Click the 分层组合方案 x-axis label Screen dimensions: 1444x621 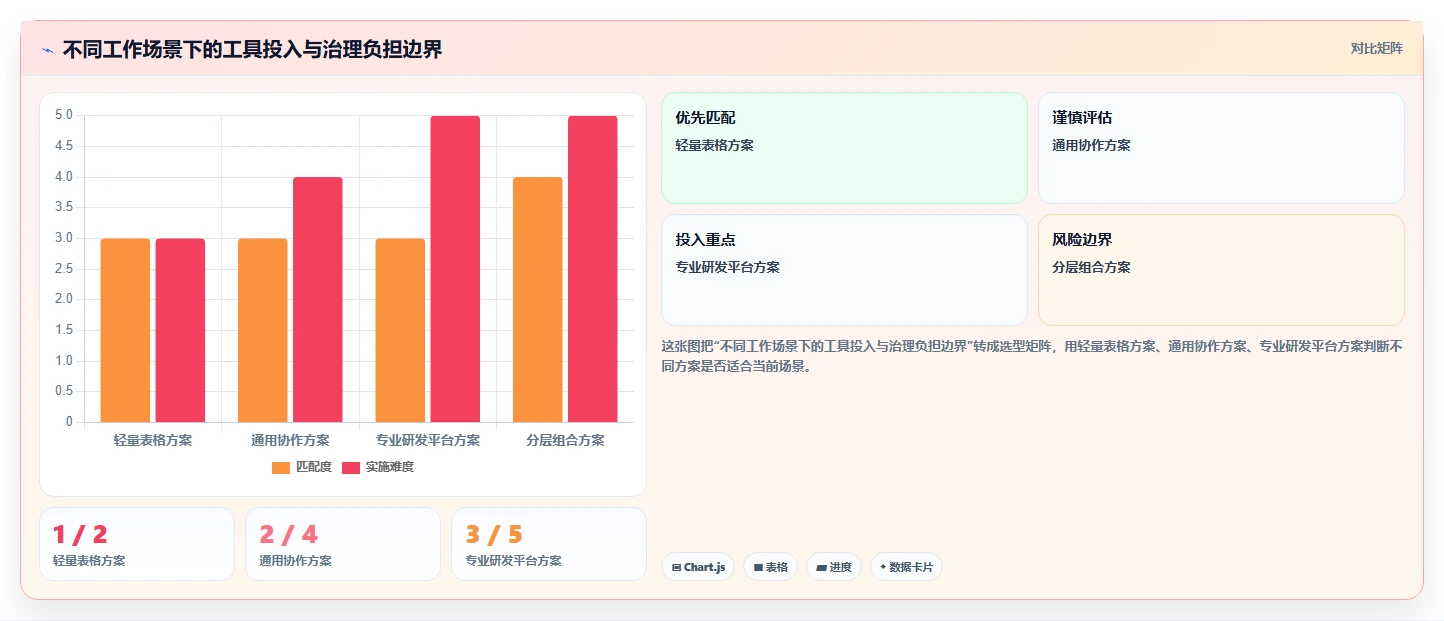pyautogui.click(x=565, y=440)
